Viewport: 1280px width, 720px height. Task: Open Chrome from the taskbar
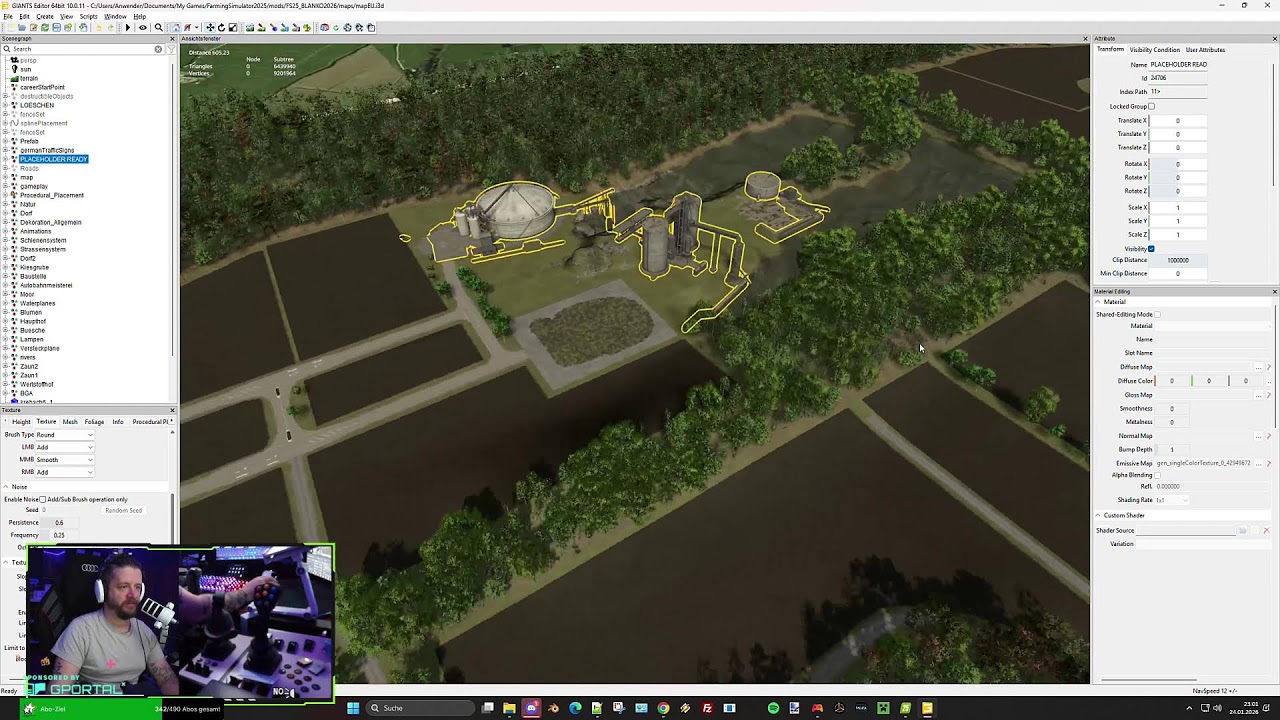(663, 708)
